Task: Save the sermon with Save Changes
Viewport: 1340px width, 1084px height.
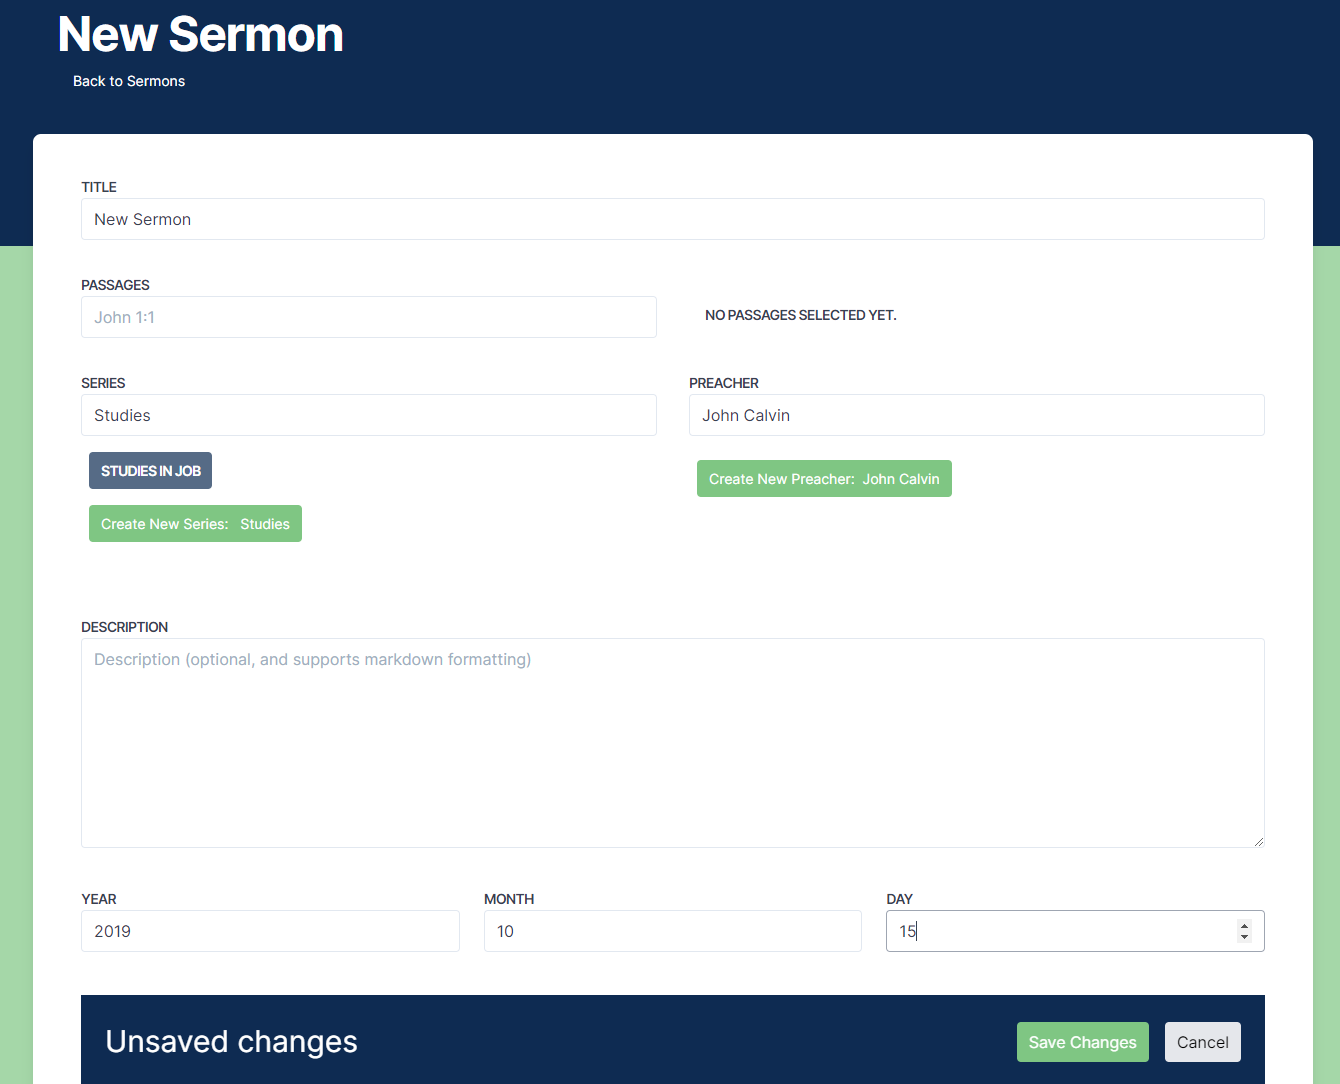Action: 1082,1042
